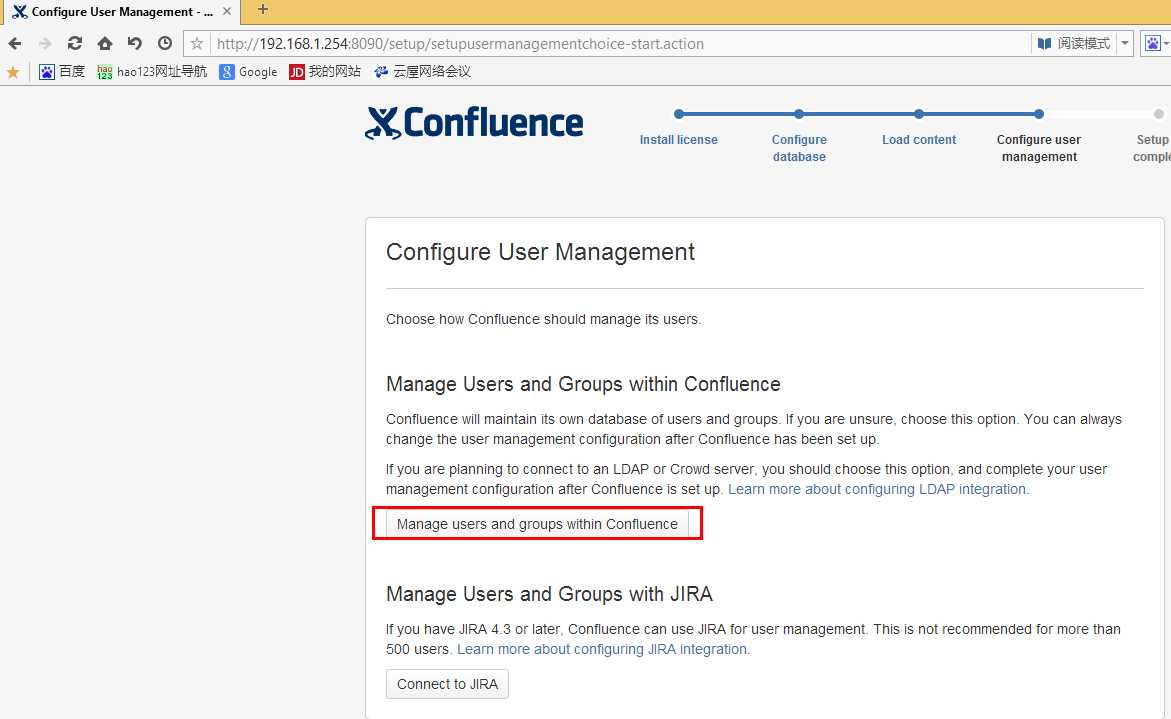1171x719 pixels.
Task: Open browsing history clock icon
Action: click(165, 43)
